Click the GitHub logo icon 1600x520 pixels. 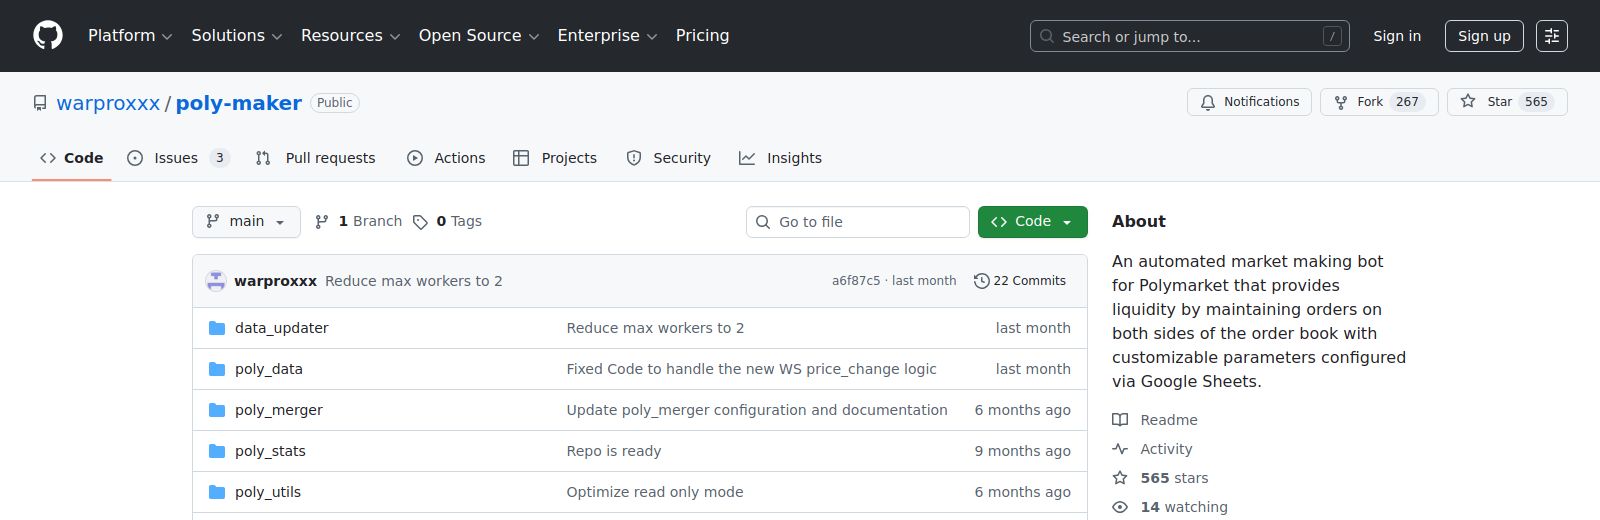pyautogui.click(x=48, y=36)
